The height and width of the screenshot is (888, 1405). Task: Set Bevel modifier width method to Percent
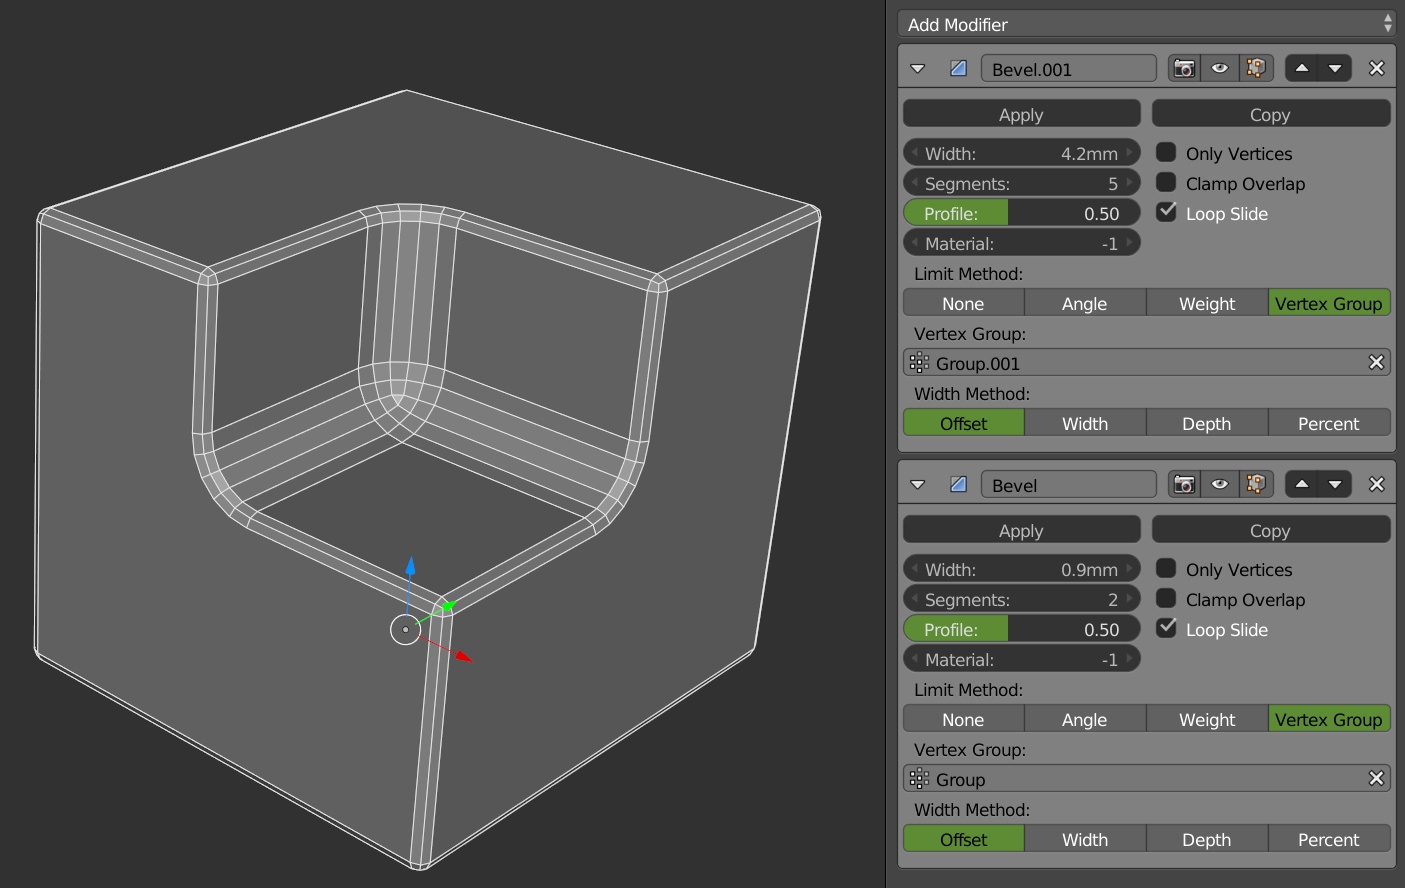pos(1329,839)
